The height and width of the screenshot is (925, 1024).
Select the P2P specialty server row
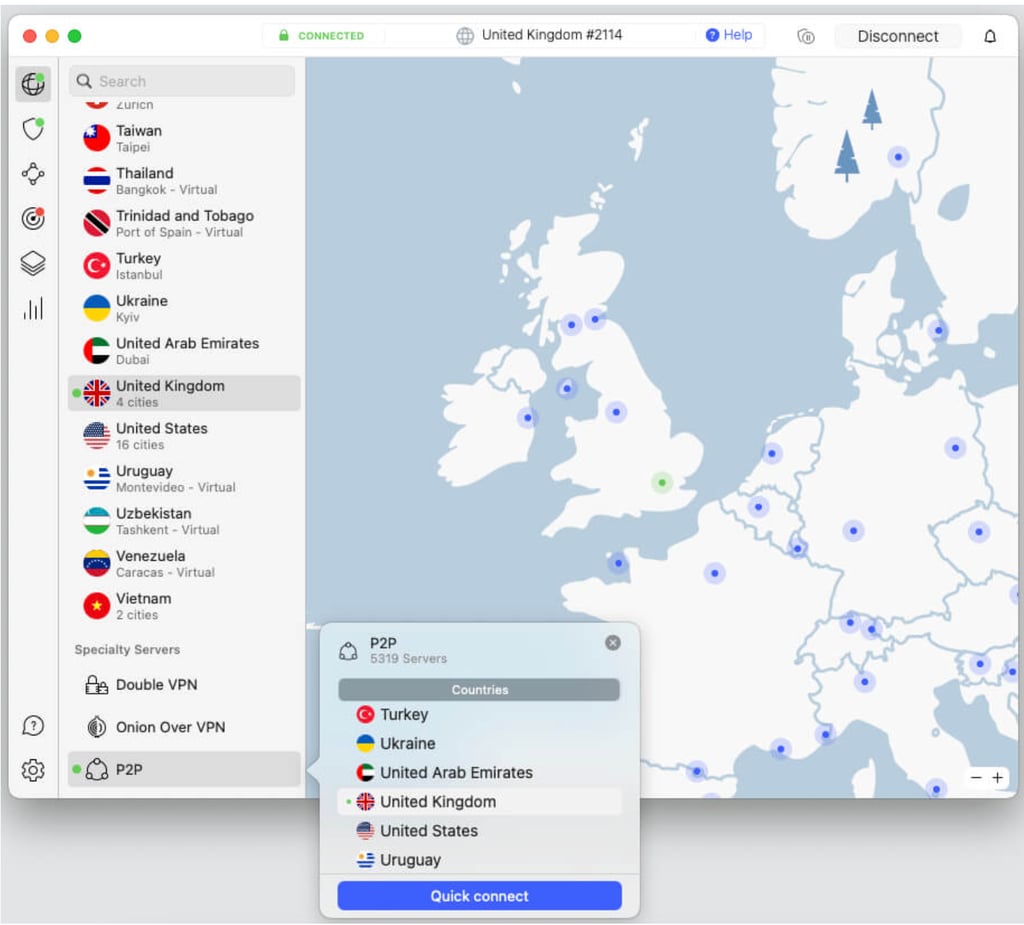click(184, 769)
